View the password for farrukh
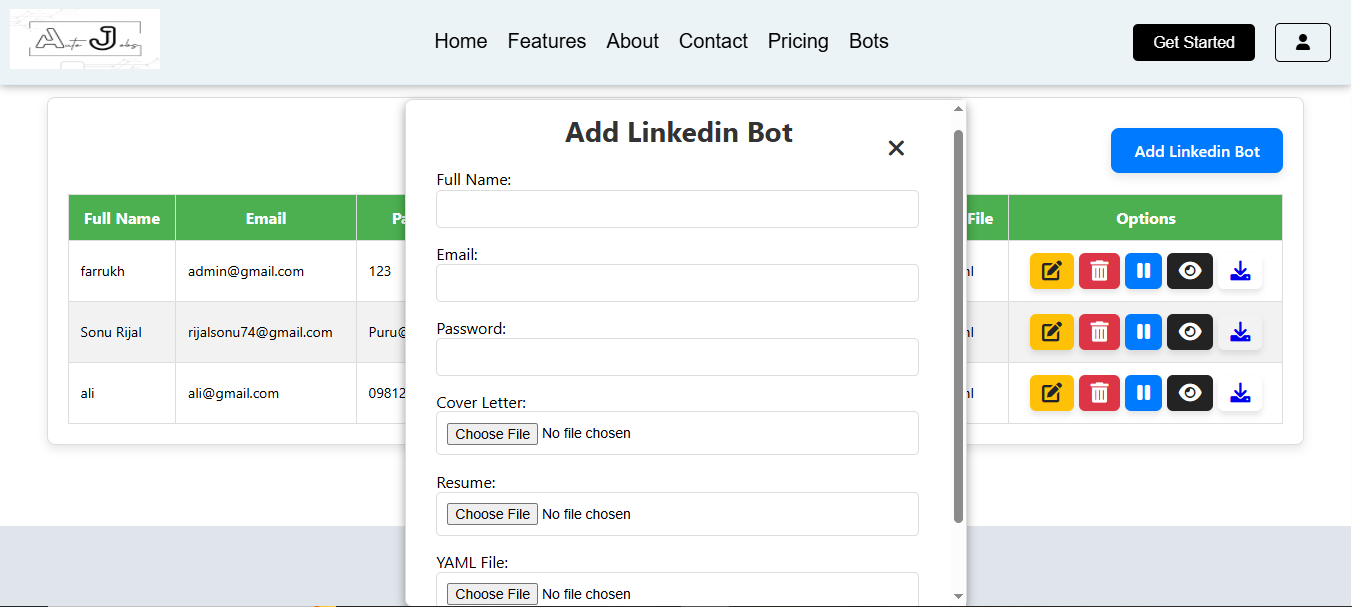The height and width of the screenshot is (607, 1352). 1190,271
